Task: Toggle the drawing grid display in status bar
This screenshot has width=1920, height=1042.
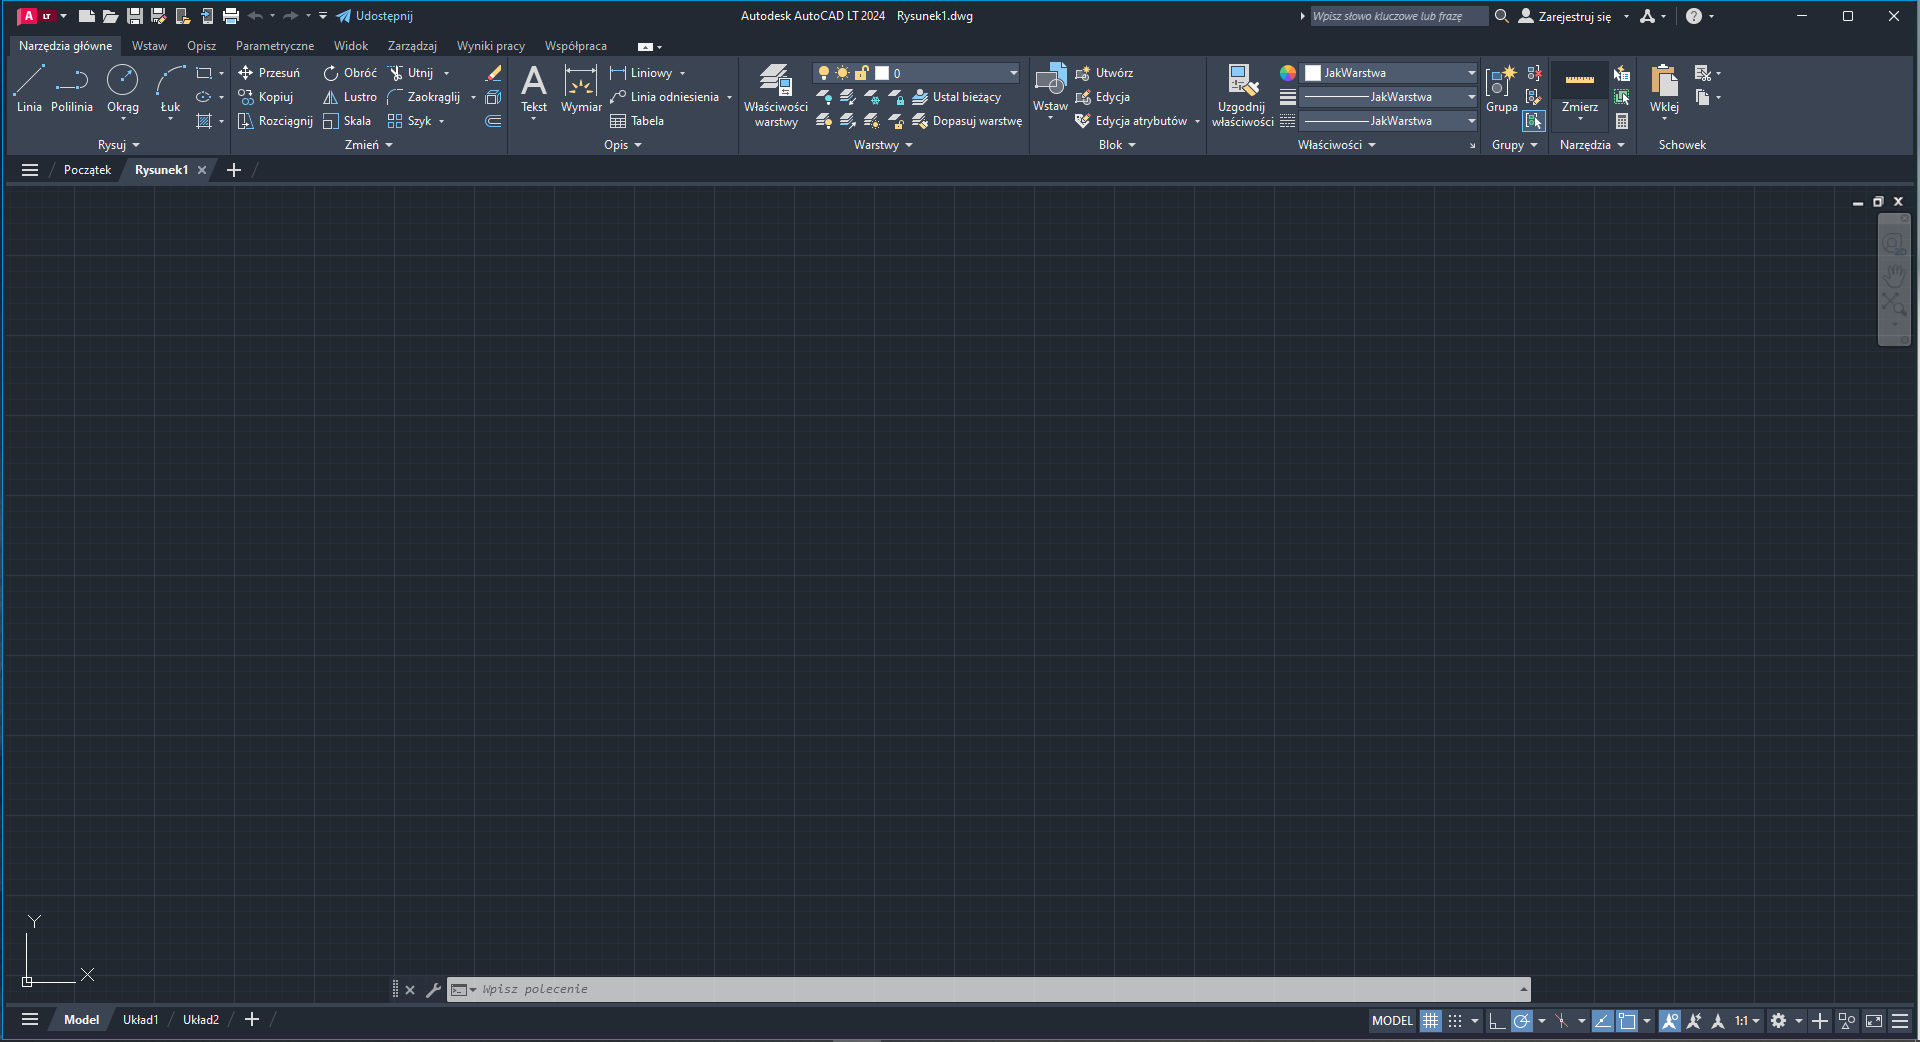Action: click(1431, 1021)
